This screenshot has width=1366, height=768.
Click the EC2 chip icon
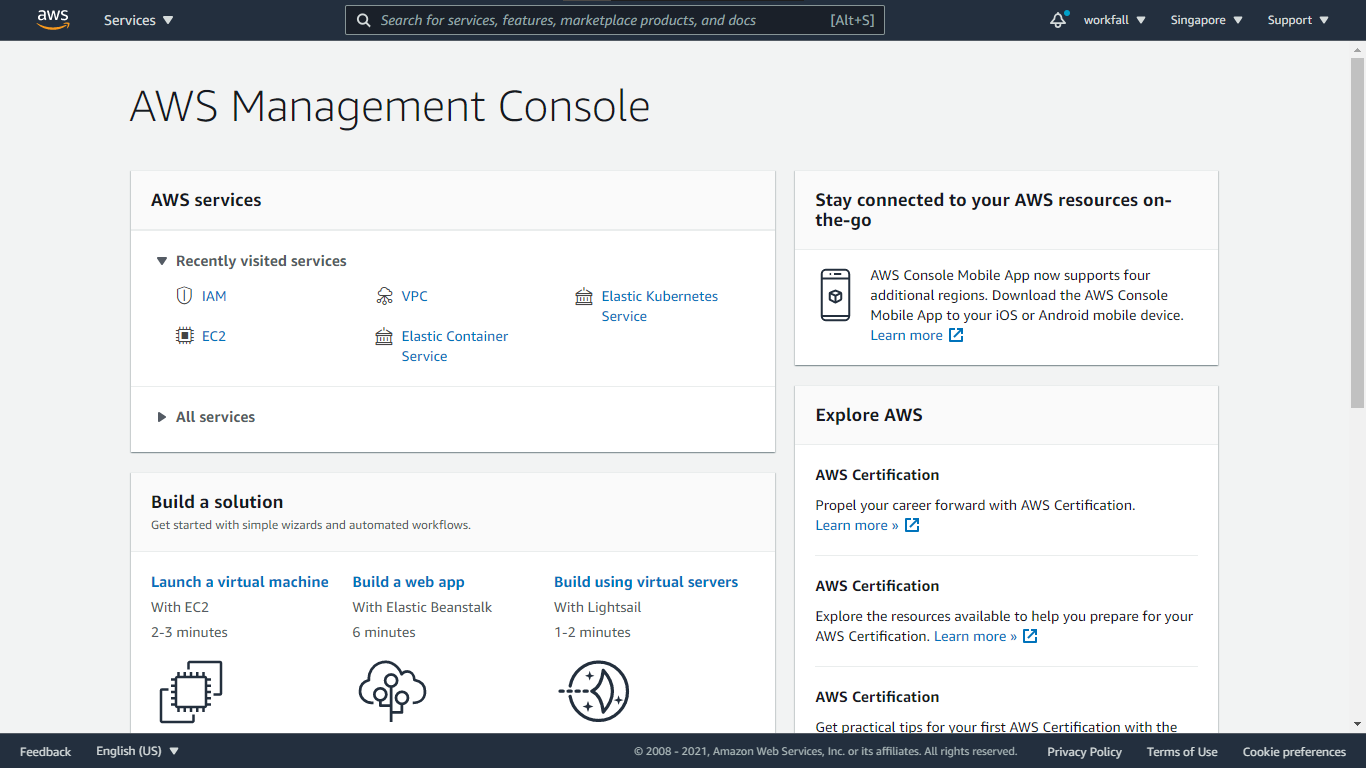[184, 336]
